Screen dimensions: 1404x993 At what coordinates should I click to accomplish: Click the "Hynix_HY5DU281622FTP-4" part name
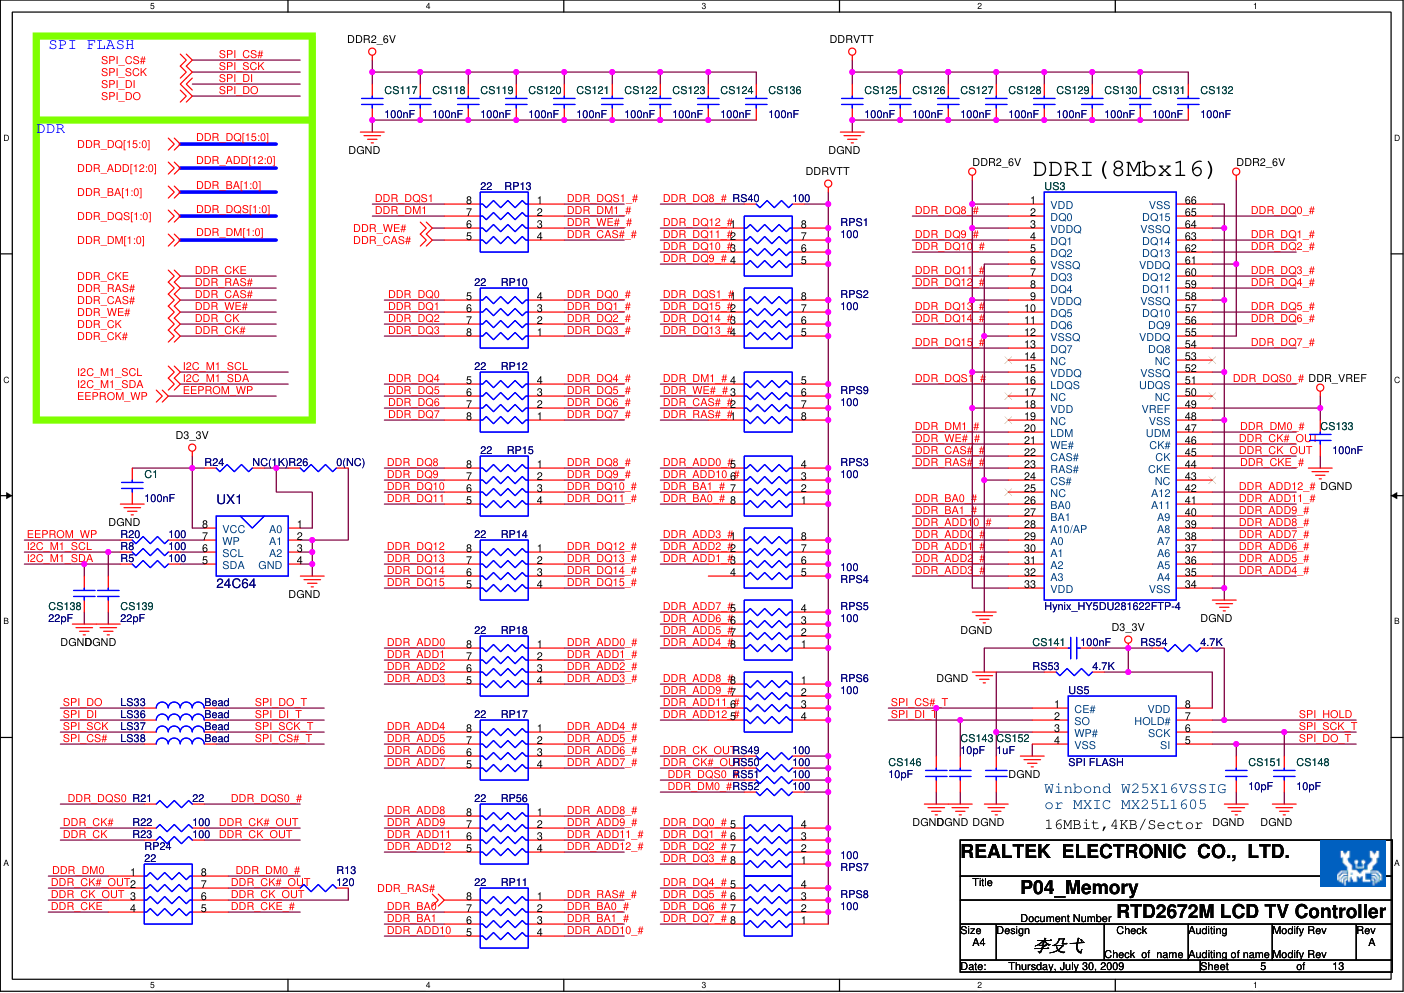(1112, 606)
